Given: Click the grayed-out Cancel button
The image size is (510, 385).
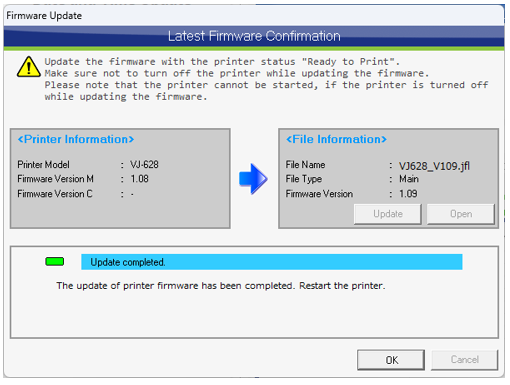Looking at the screenshot, I should coord(464,360).
